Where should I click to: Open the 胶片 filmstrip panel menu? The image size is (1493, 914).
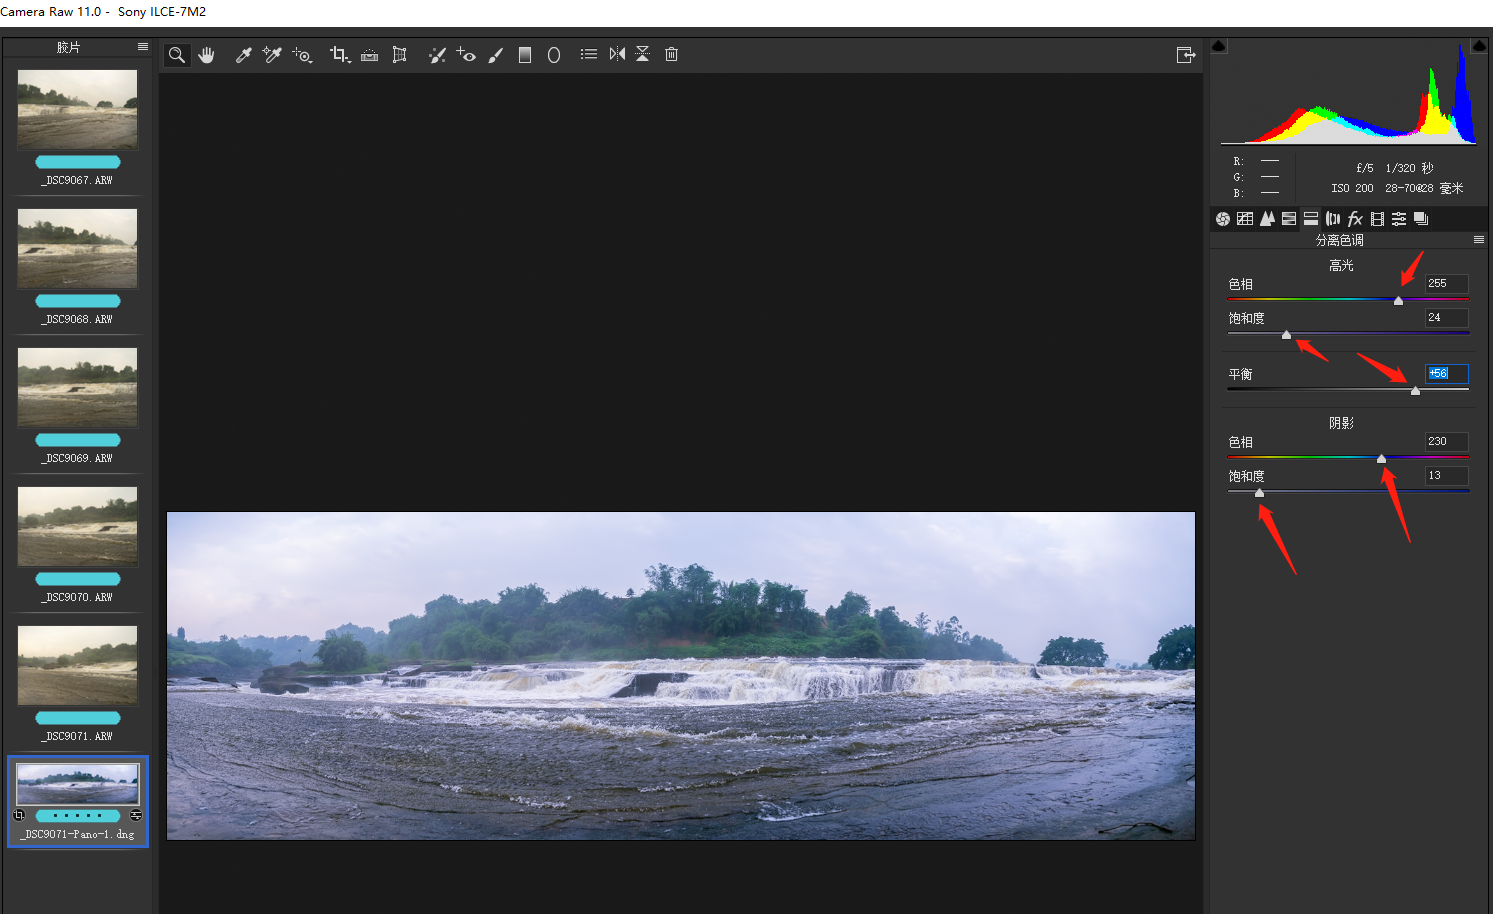tap(143, 47)
